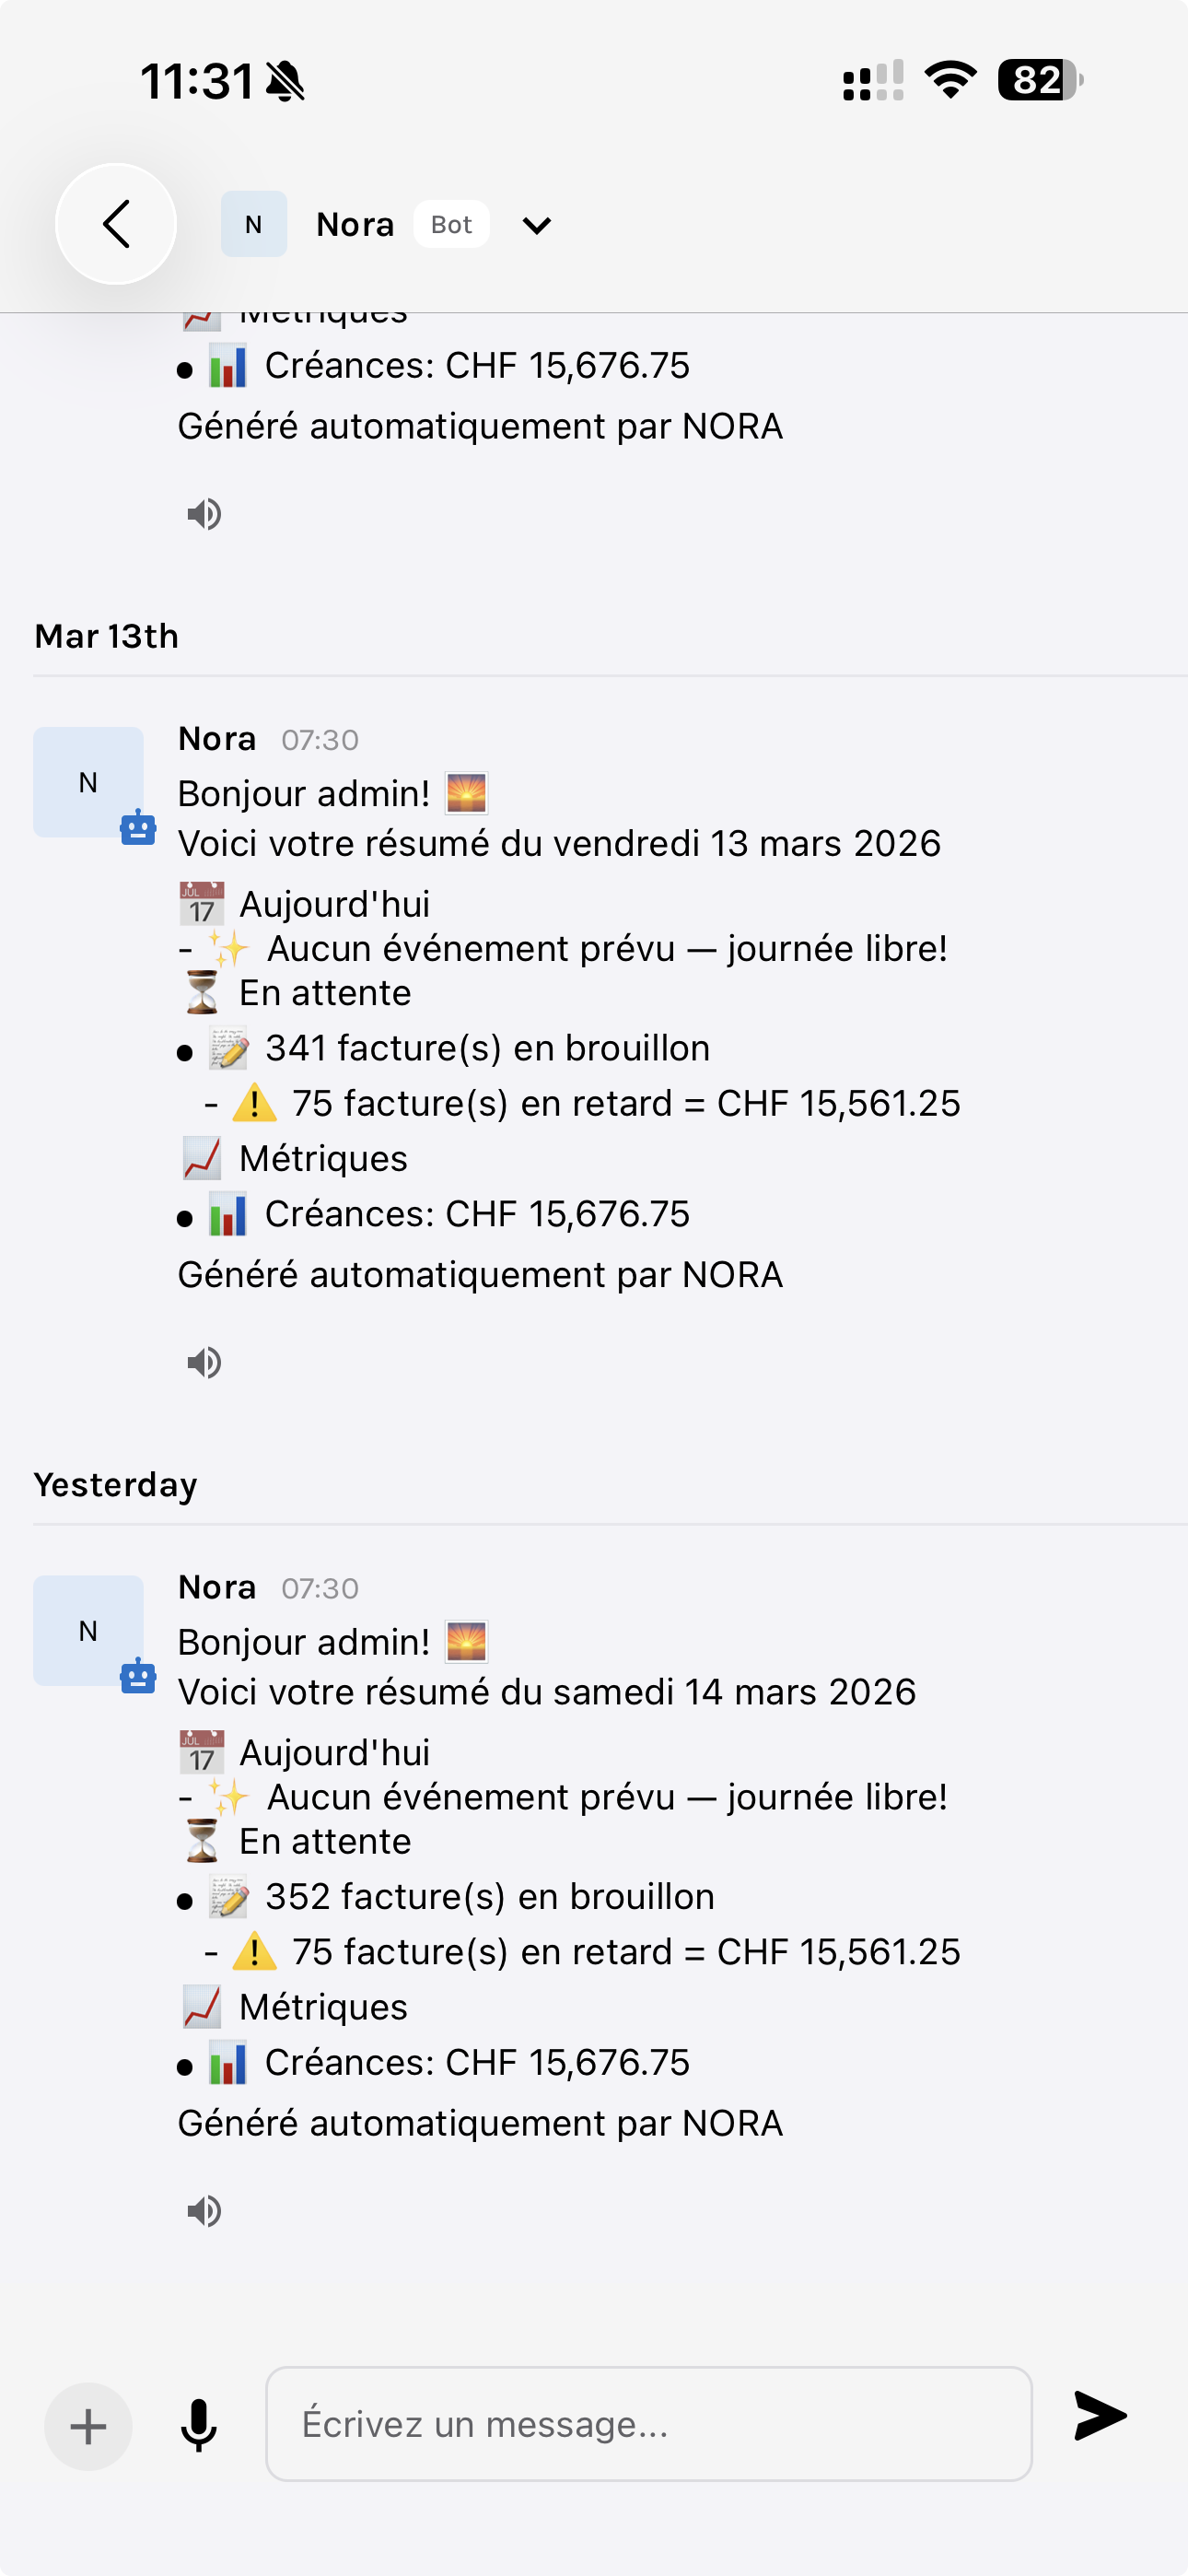This screenshot has height=2576, width=1188.
Task: Tap the 07:30 timestamp on Mar 13th message
Action: (320, 740)
